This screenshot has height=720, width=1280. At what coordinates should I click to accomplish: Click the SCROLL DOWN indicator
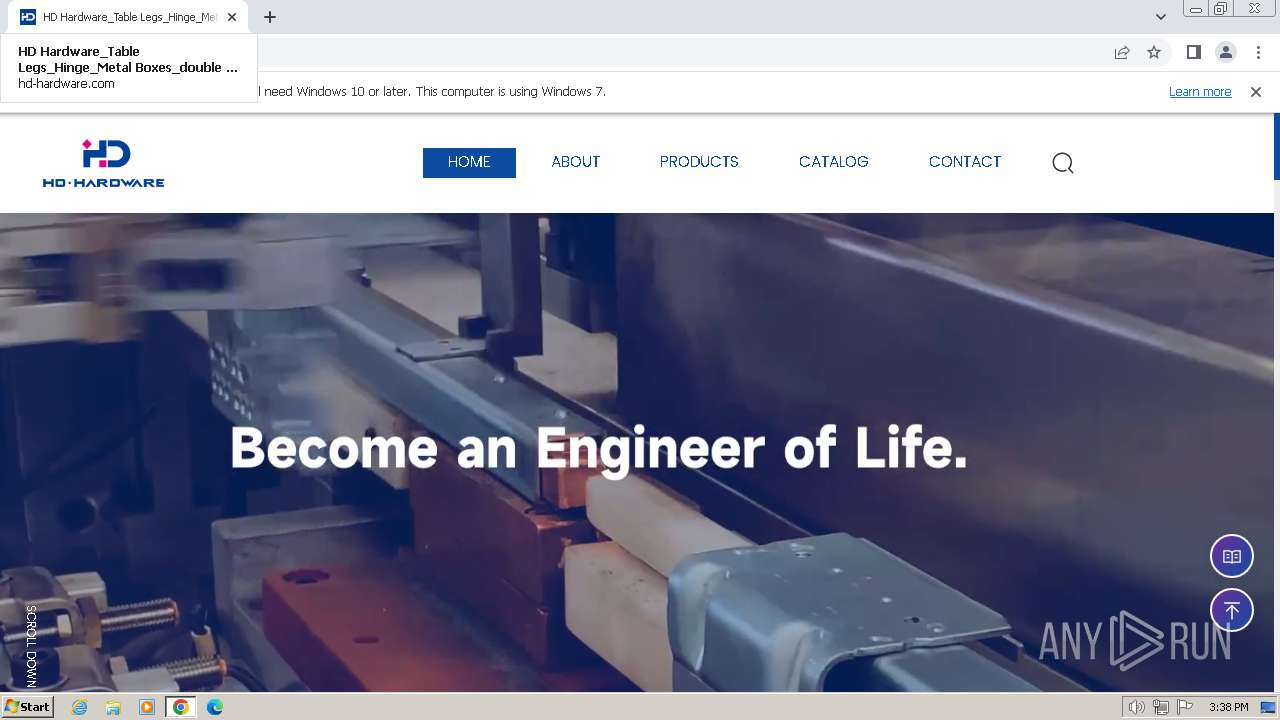coord(31,645)
